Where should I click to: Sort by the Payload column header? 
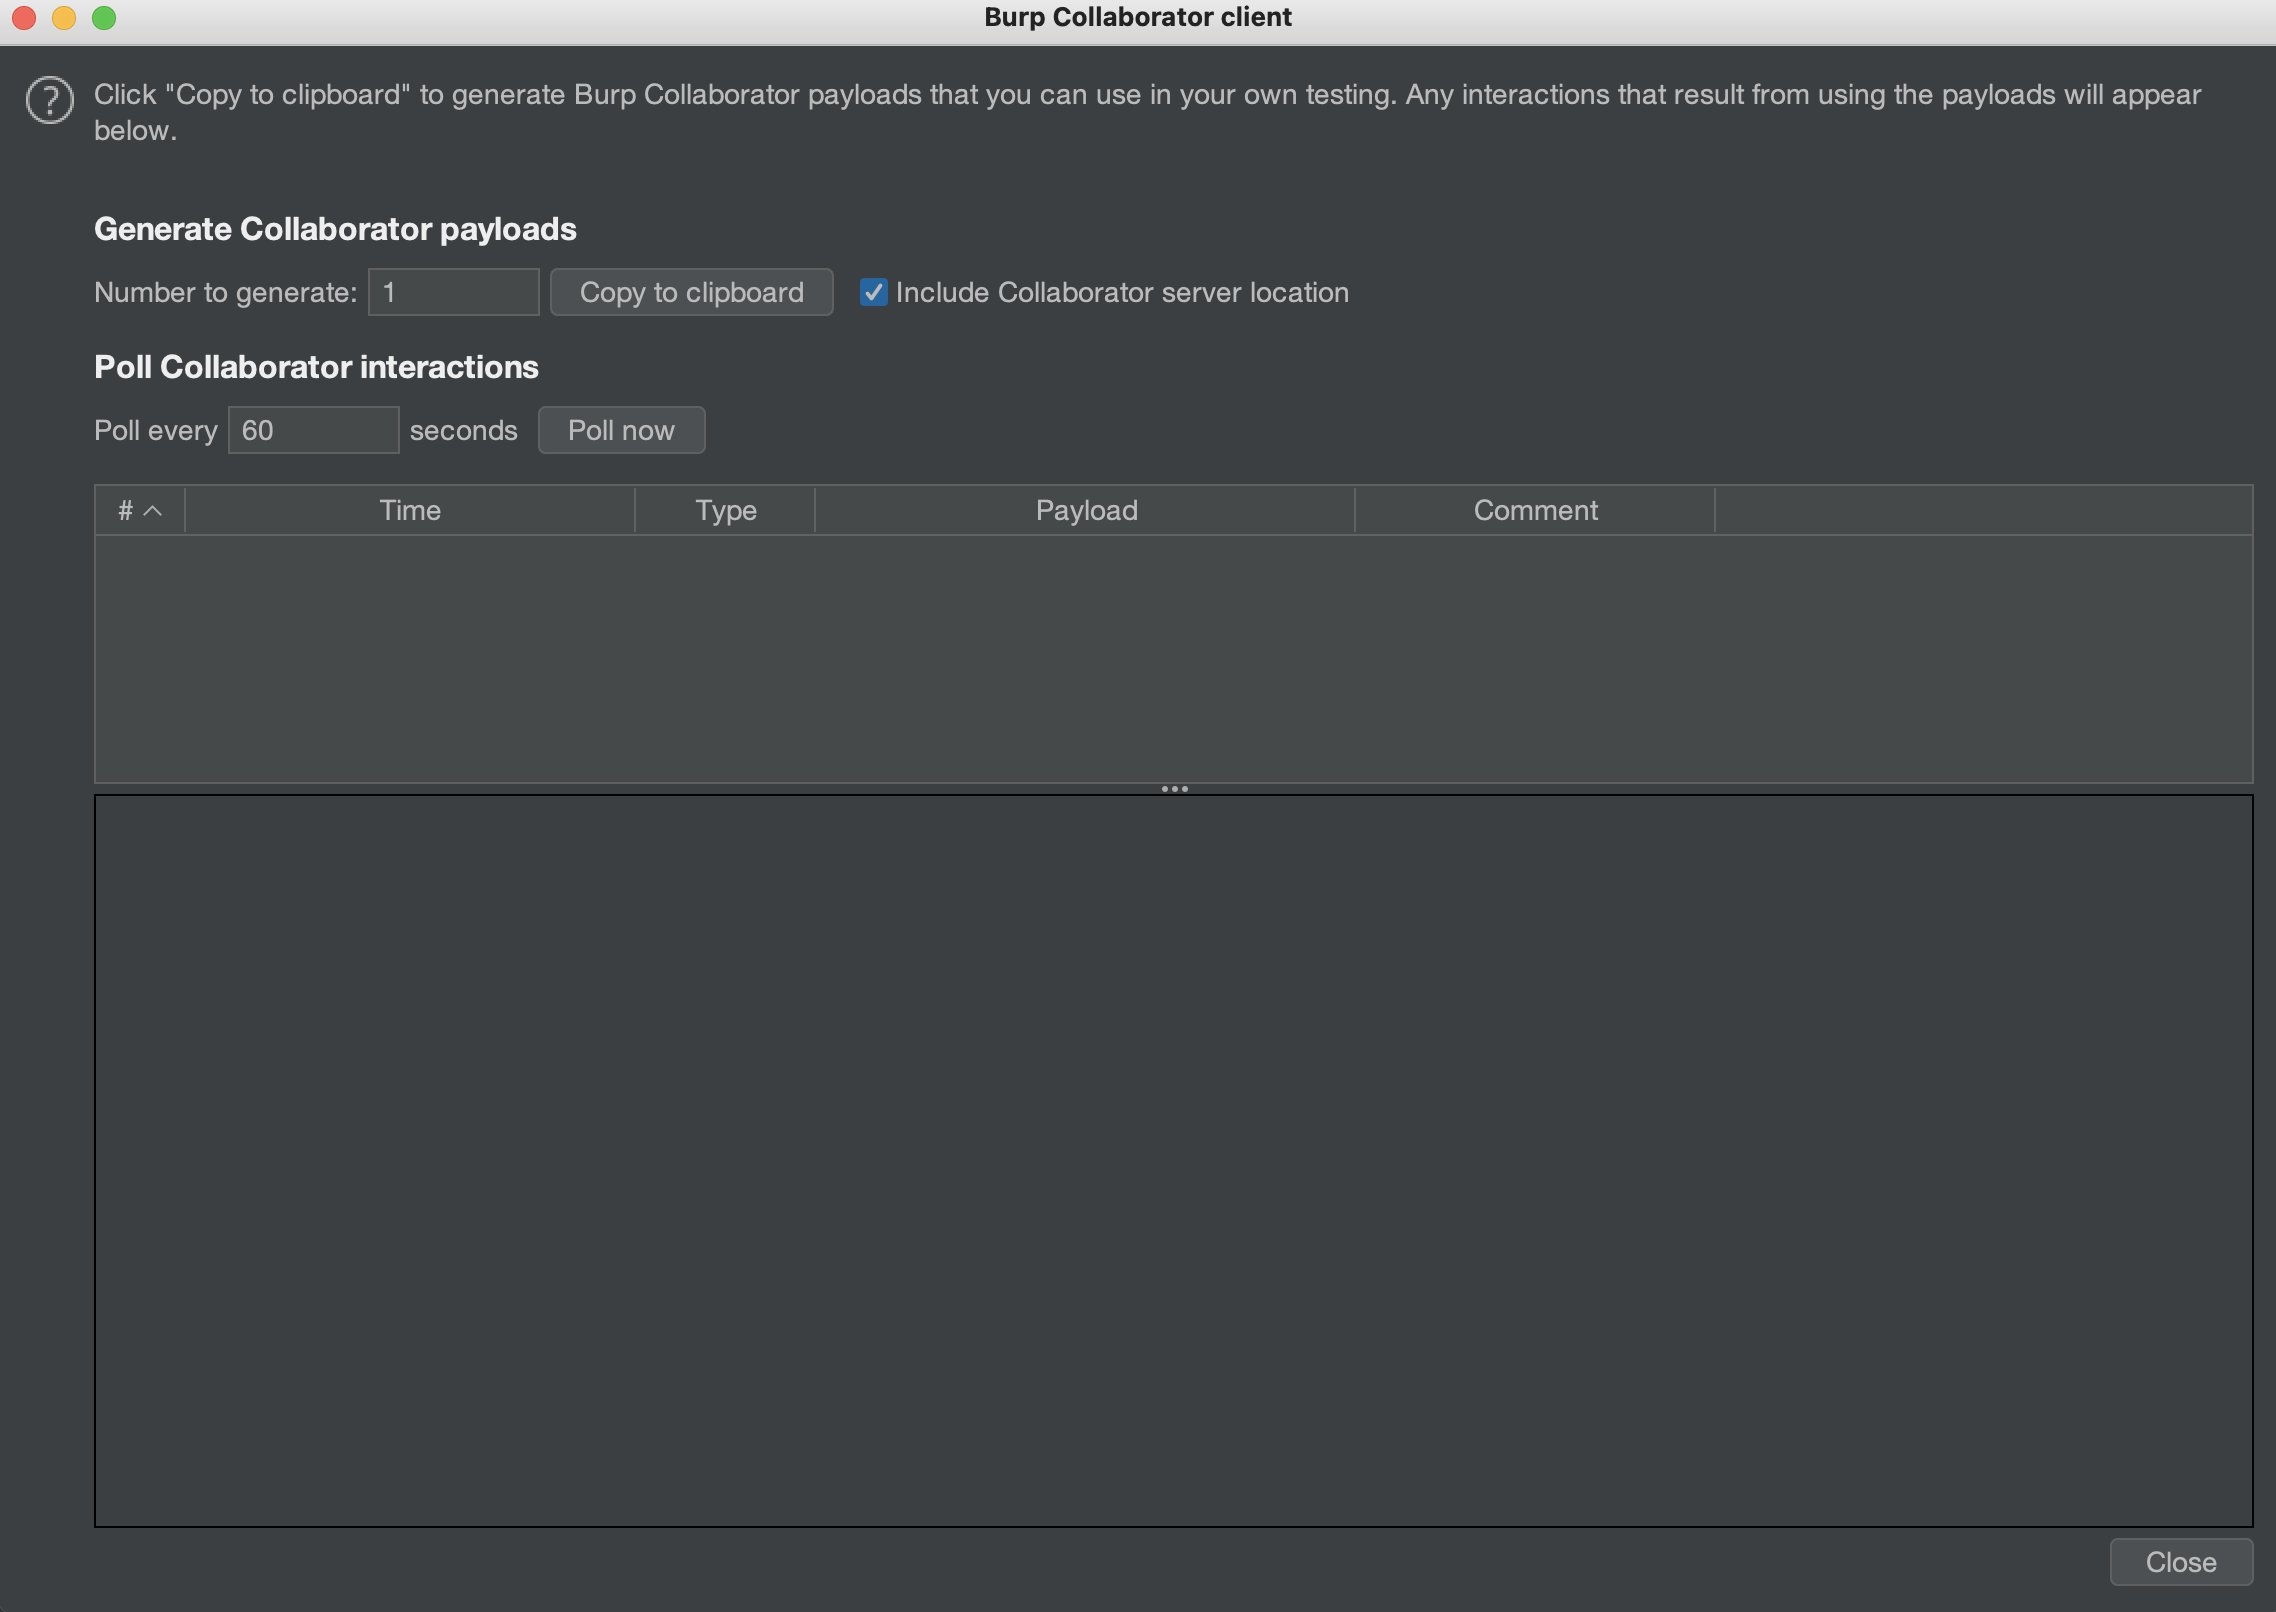pyautogui.click(x=1086, y=510)
